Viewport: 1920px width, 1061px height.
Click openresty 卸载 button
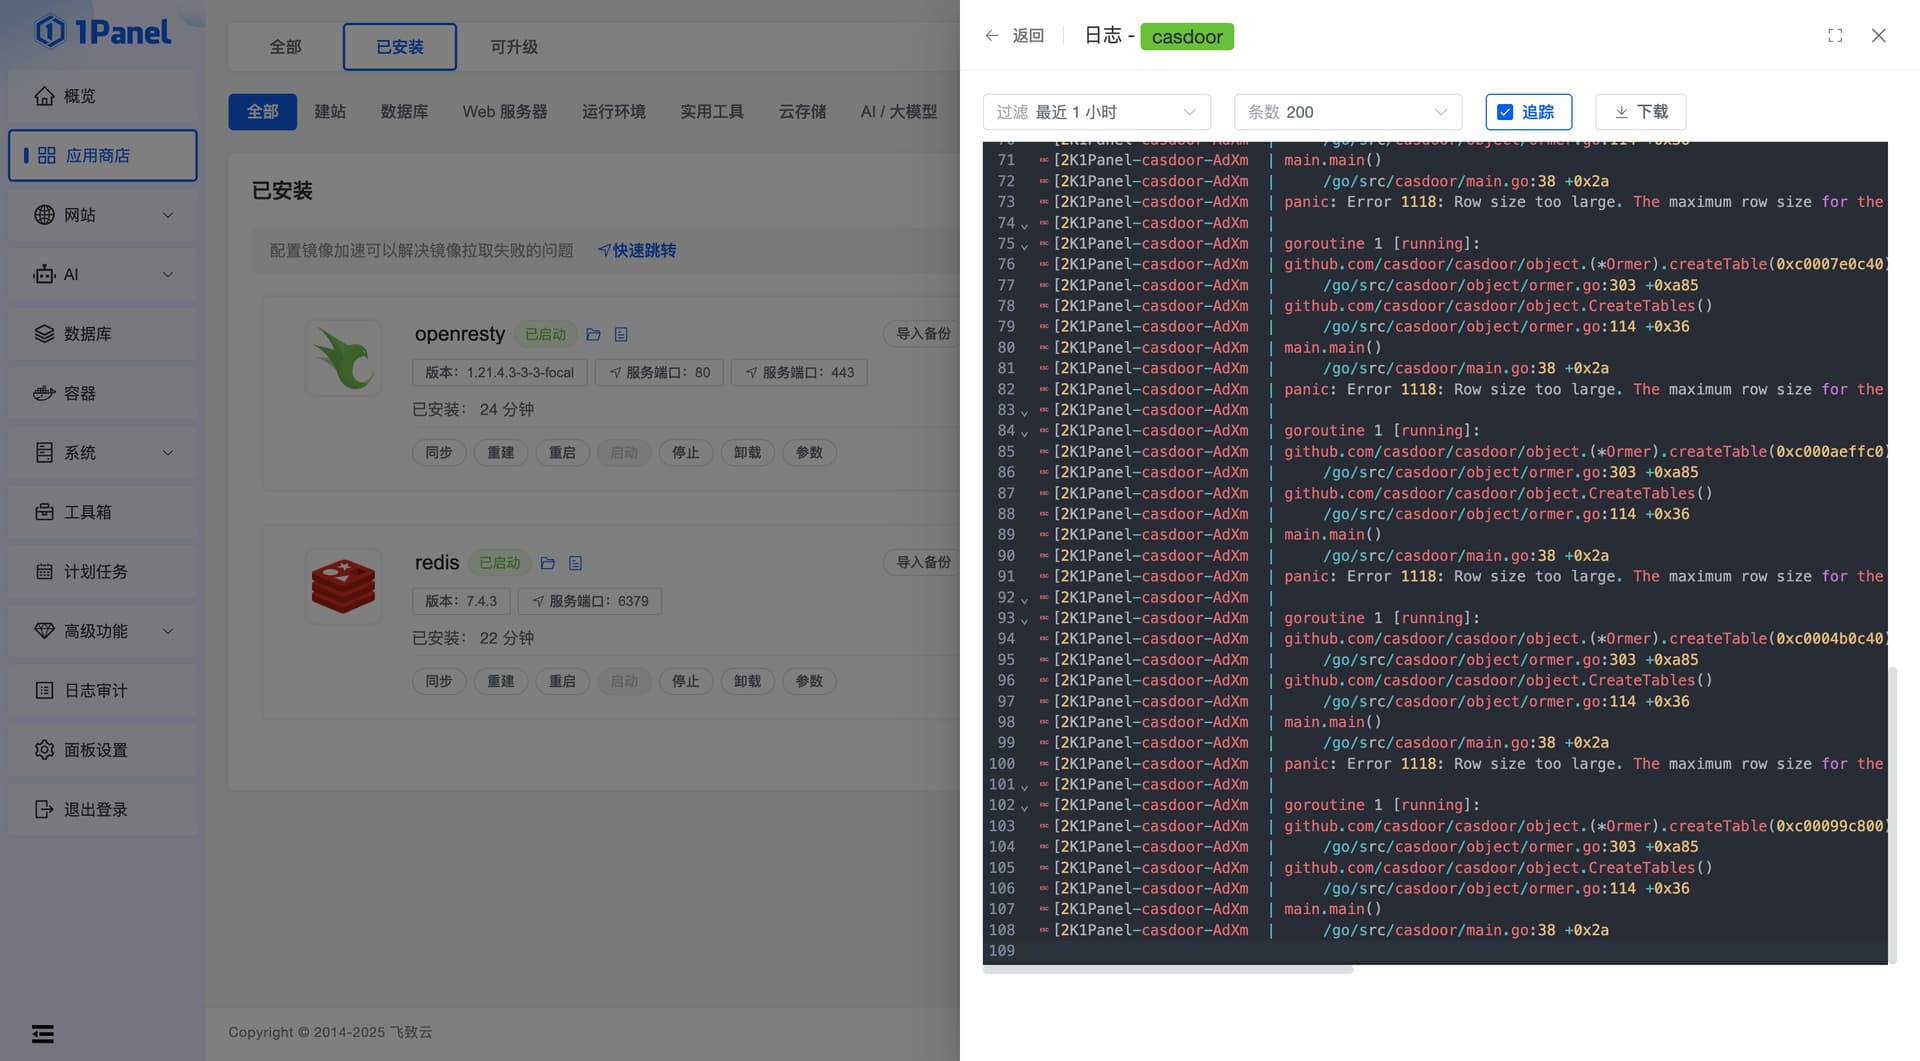coord(747,453)
